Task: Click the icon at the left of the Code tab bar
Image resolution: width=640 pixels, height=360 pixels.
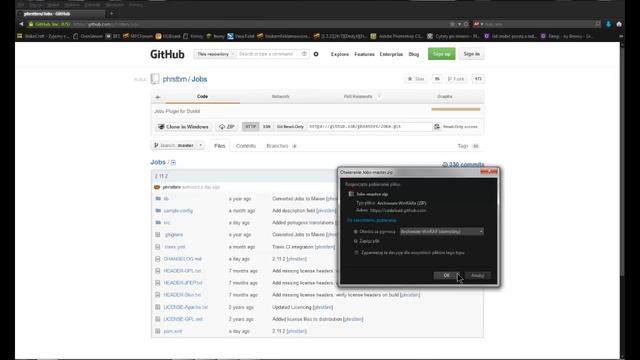Action: [x=158, y=97]
